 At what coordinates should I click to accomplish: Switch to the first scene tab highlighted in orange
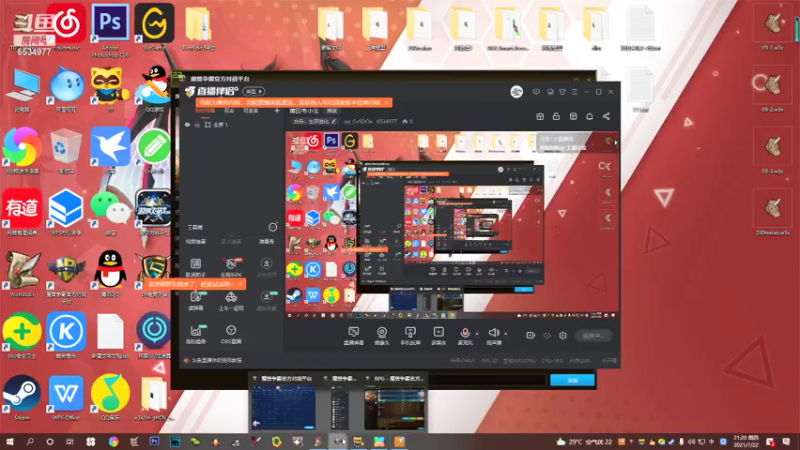pos(205,111)
